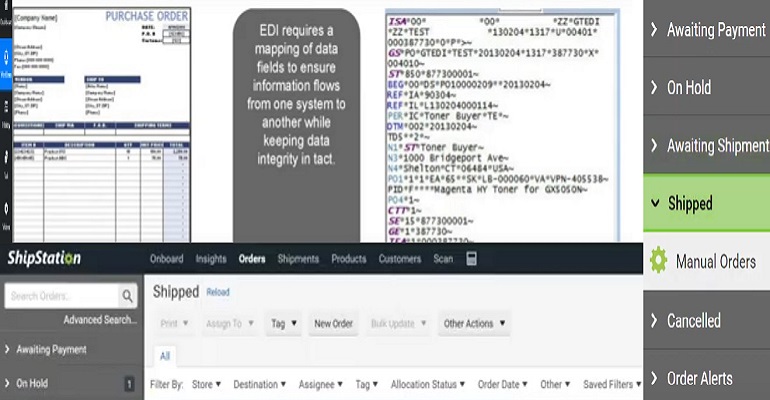Open the Bulk Update dropdown

pos(398,323)
